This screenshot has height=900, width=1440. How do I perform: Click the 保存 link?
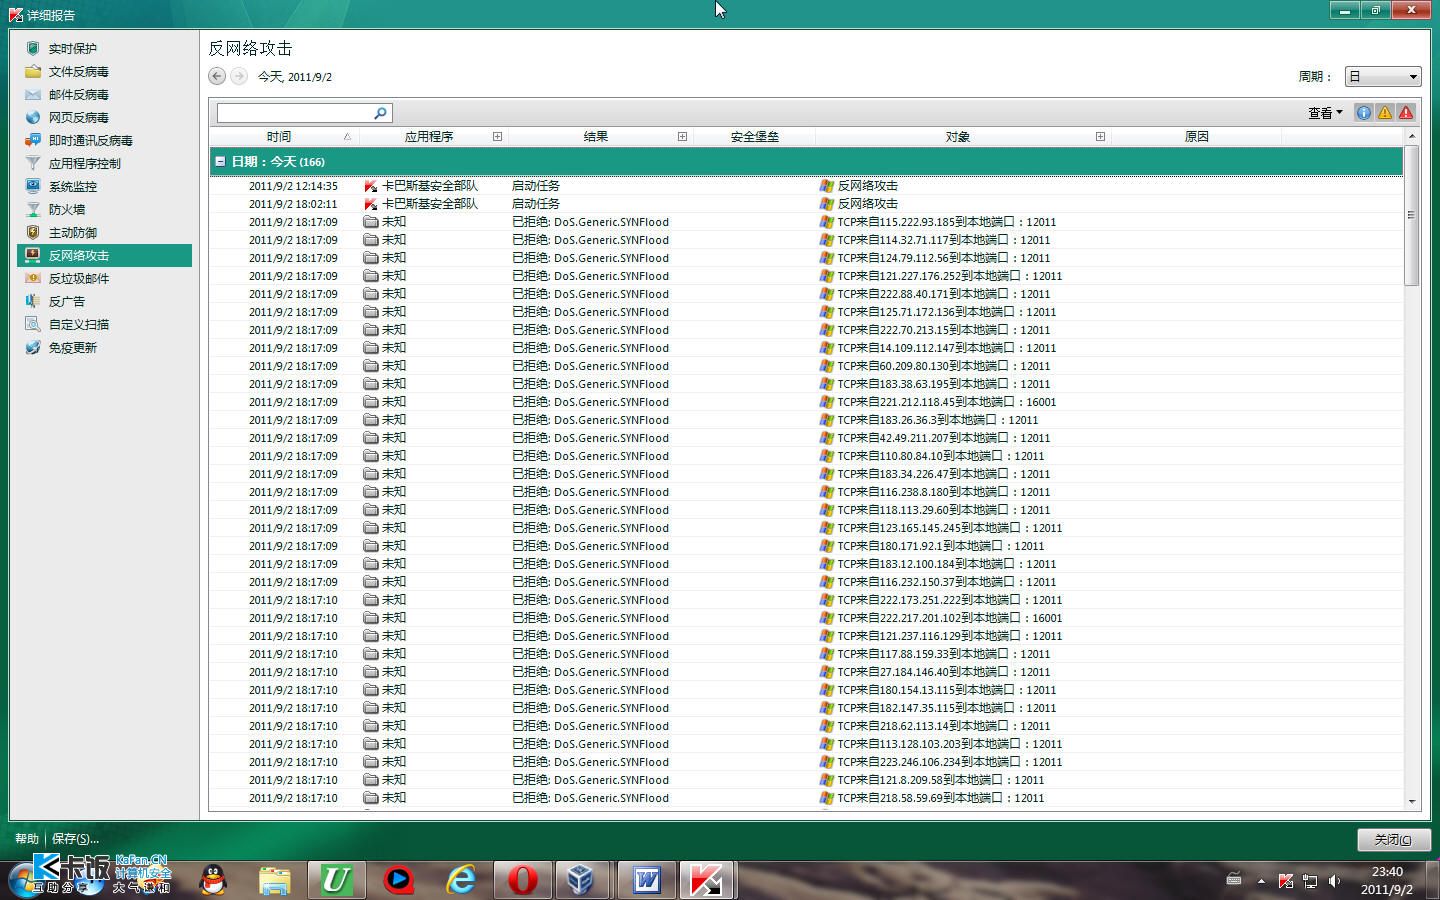click(x=75, y=839)
